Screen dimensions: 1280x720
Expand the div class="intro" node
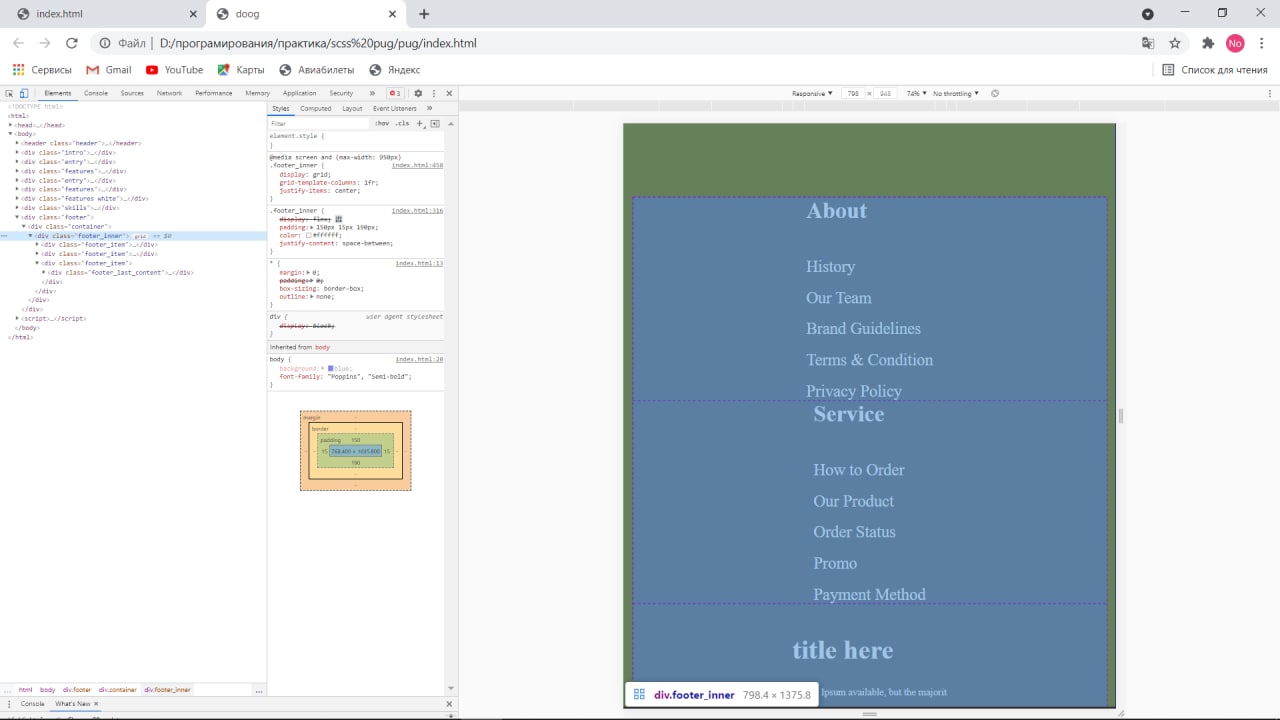tap(18, 152)
